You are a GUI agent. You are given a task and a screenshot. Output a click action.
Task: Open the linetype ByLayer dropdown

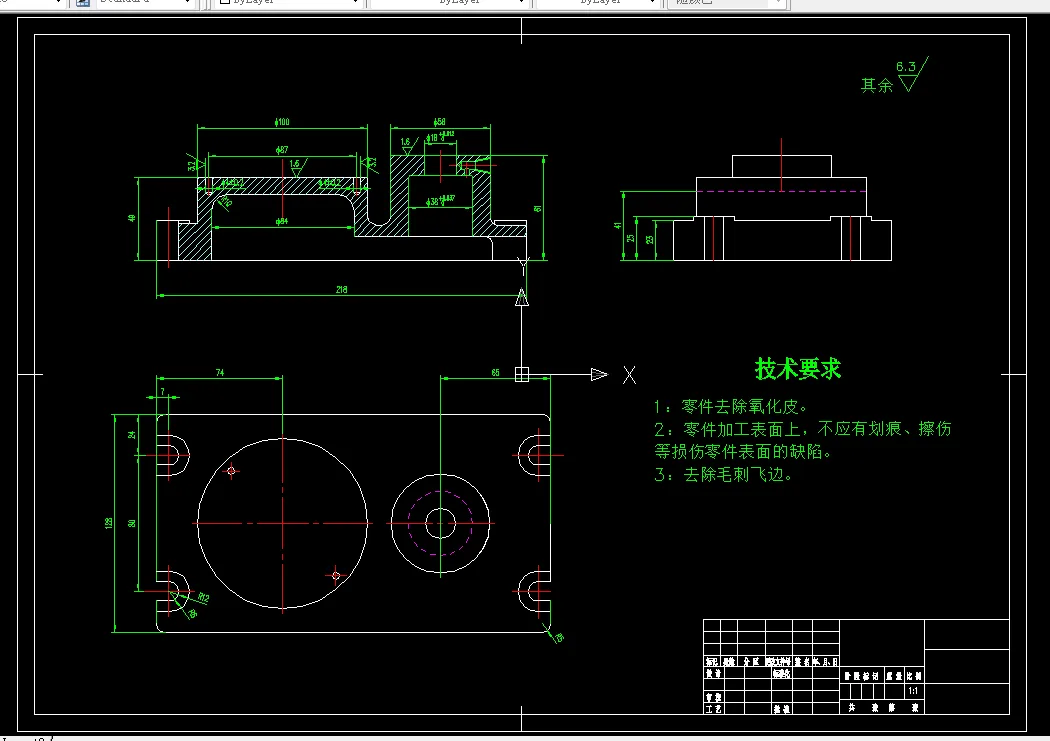[519, 4]
